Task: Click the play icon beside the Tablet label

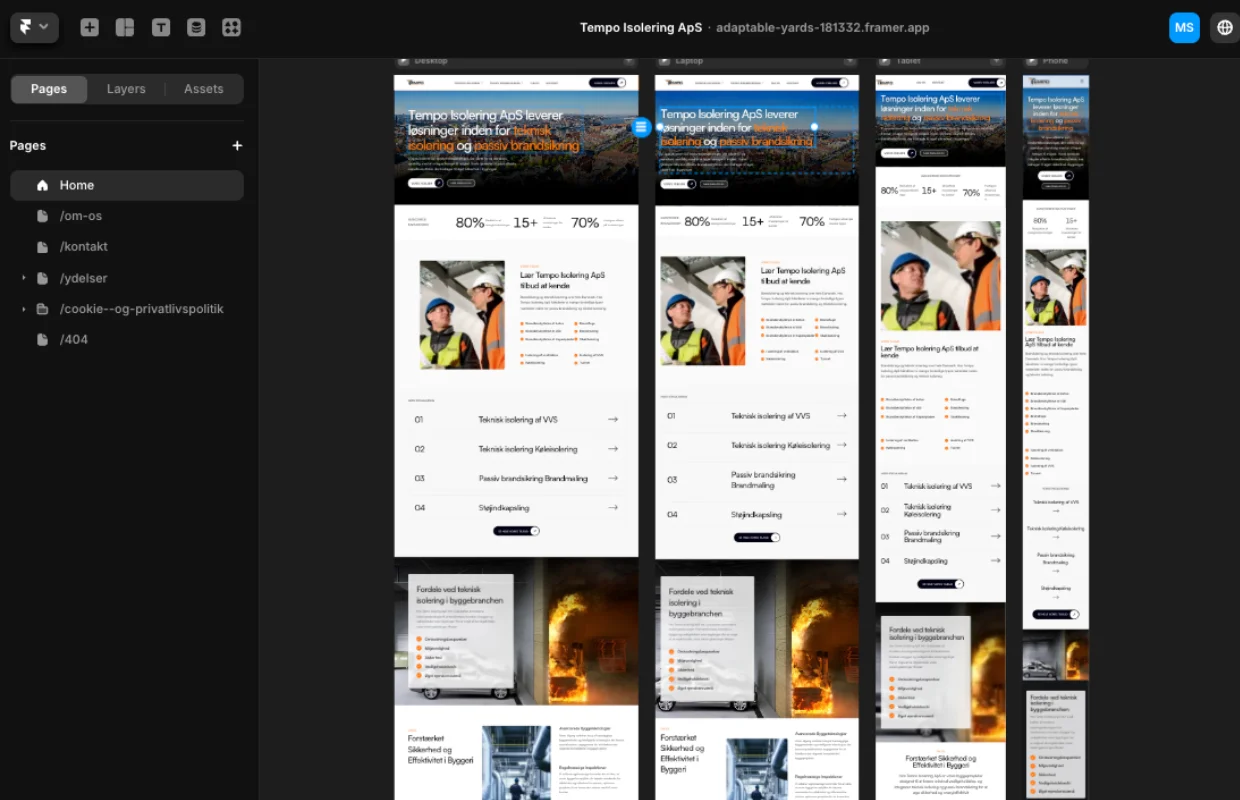Action: pyautogui.click(x=884, y=61)
